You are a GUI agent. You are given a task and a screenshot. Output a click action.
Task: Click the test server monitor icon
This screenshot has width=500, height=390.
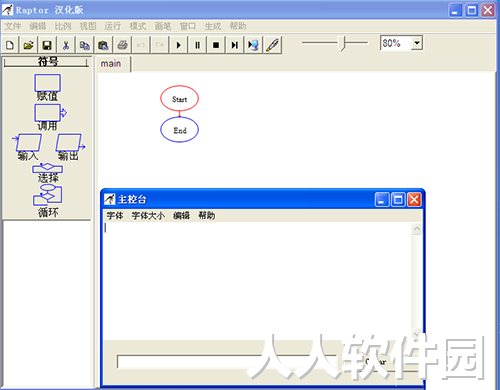[x=253, y=45]
